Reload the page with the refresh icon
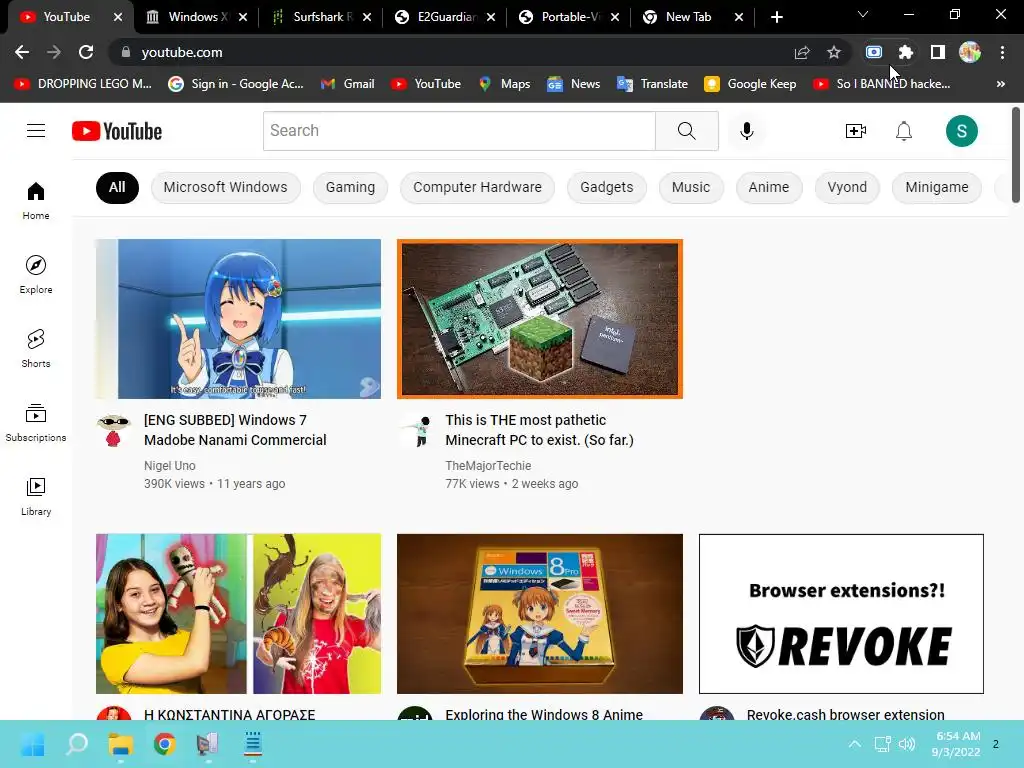The height and width of the screenshot is (768, 1024). (86, 52)
